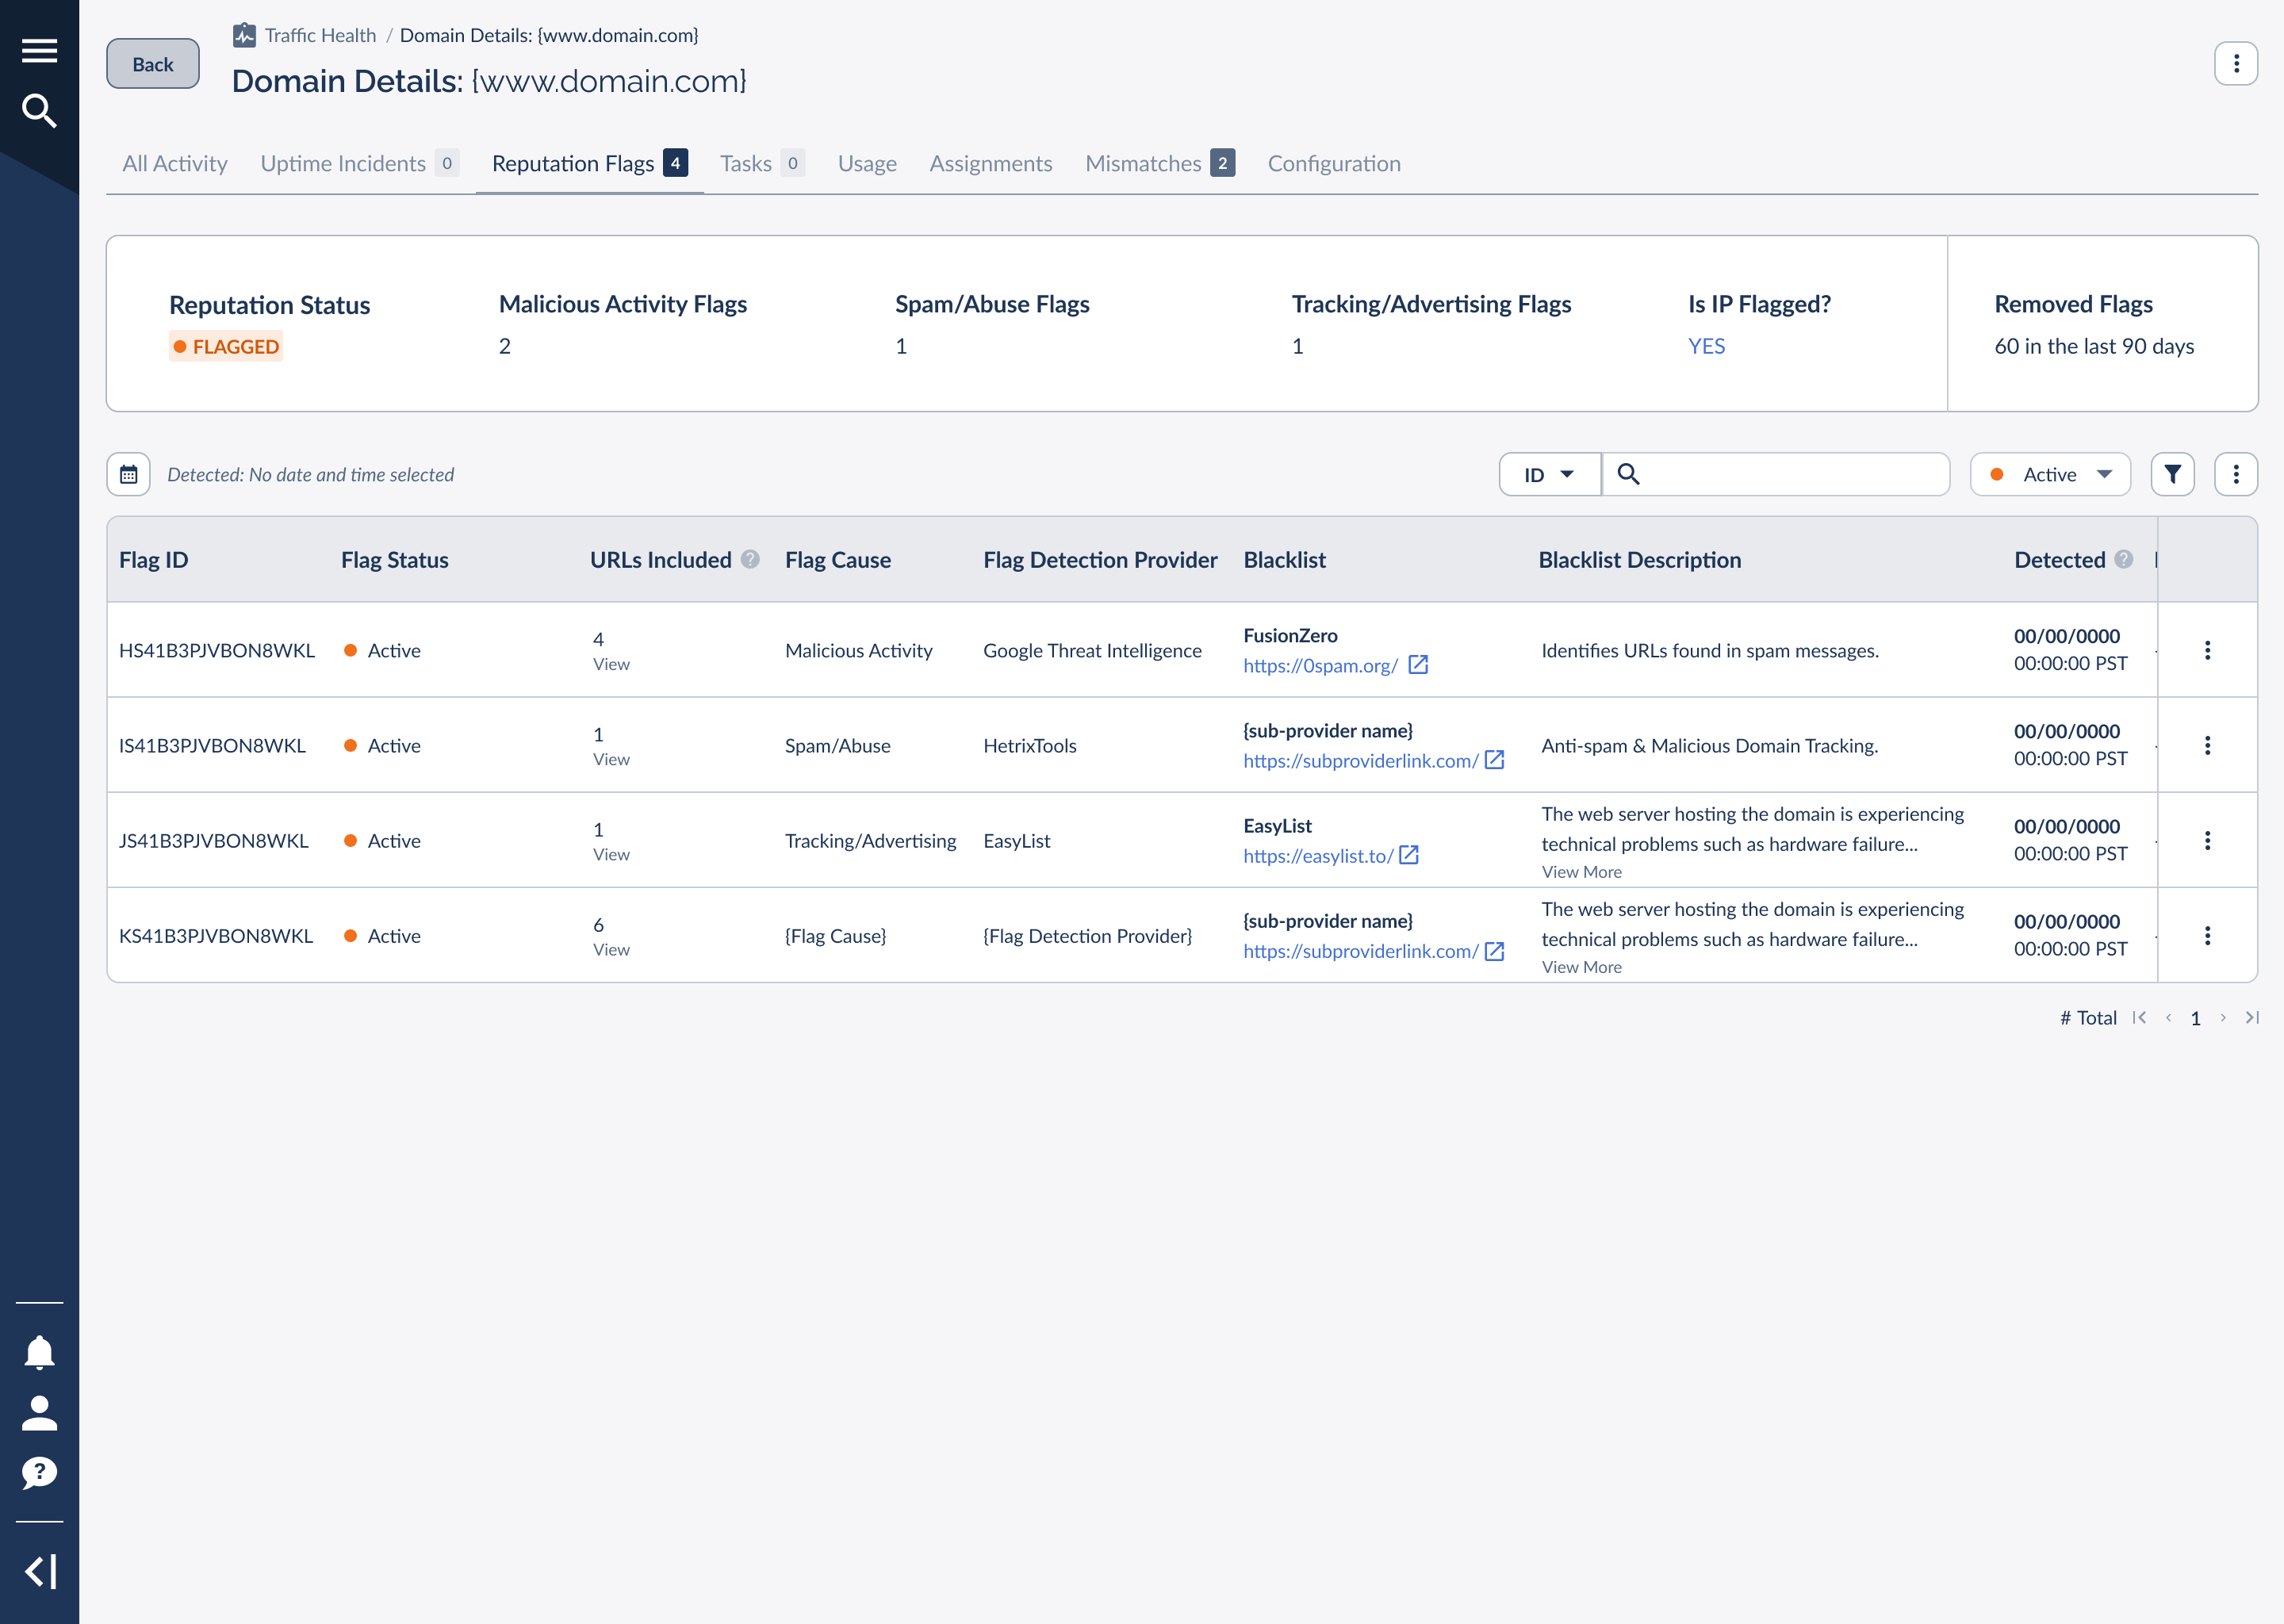Open the Active status filter dropdown

tap(2050, 474)
